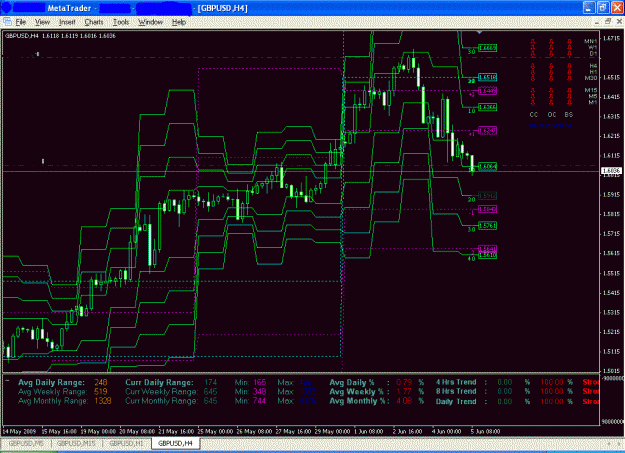This screenshot has width=625, height=453.
Task: Switch to the GBPUSD,M5 chart tab
Action: tap(26, 443)
